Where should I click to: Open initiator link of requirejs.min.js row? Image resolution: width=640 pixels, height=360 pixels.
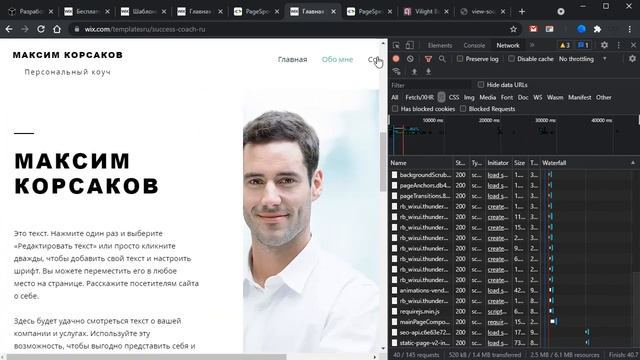pos(498,311)
